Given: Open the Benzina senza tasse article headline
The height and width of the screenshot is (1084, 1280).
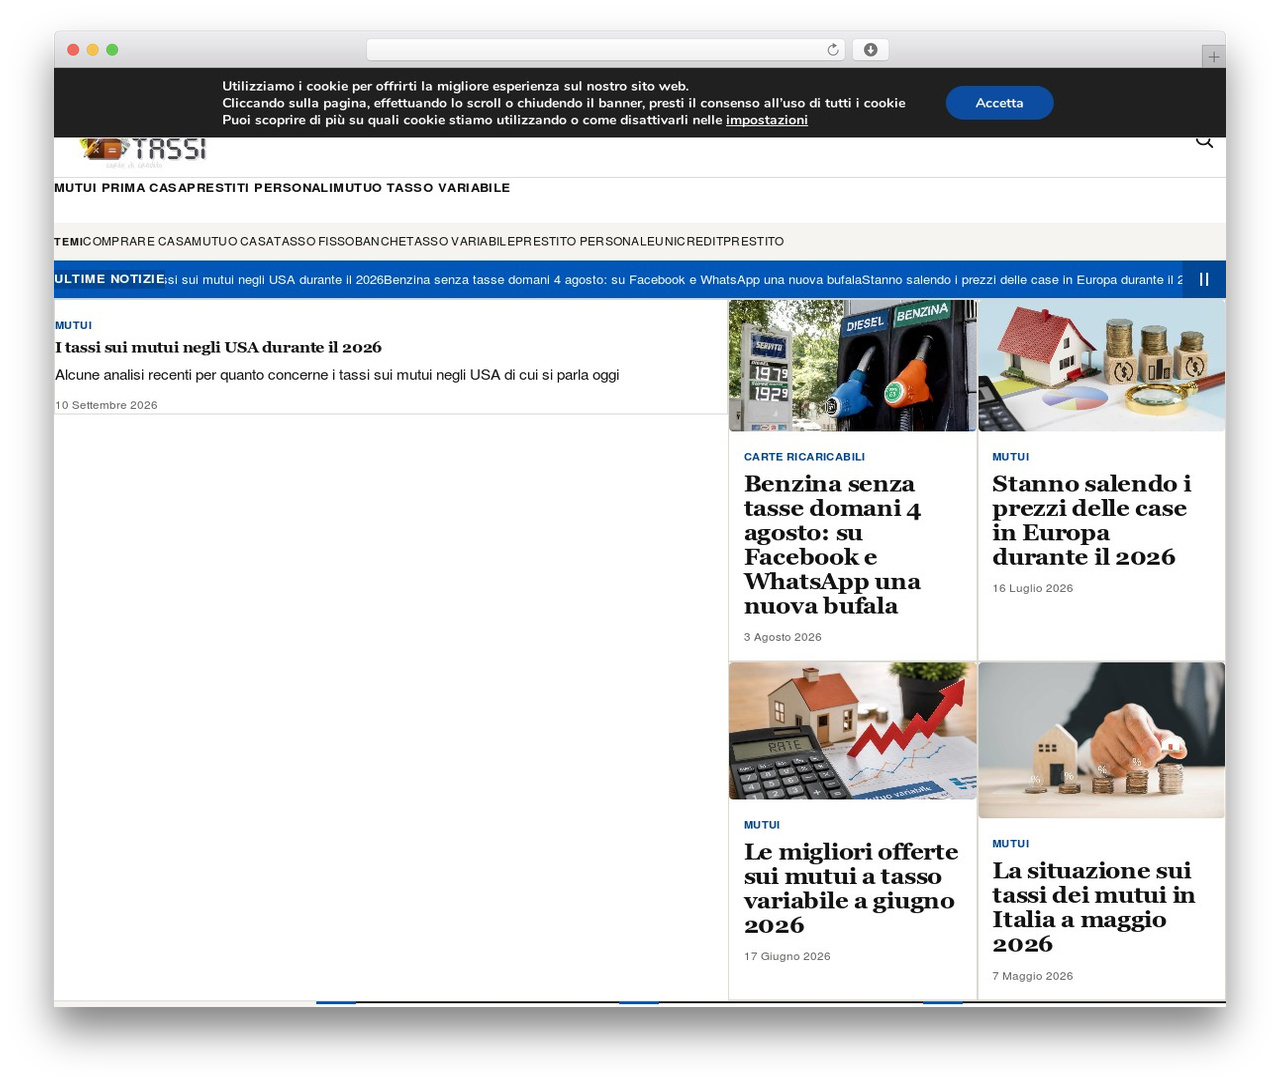Looking at the screenshot, I should [x=833, y=545].
